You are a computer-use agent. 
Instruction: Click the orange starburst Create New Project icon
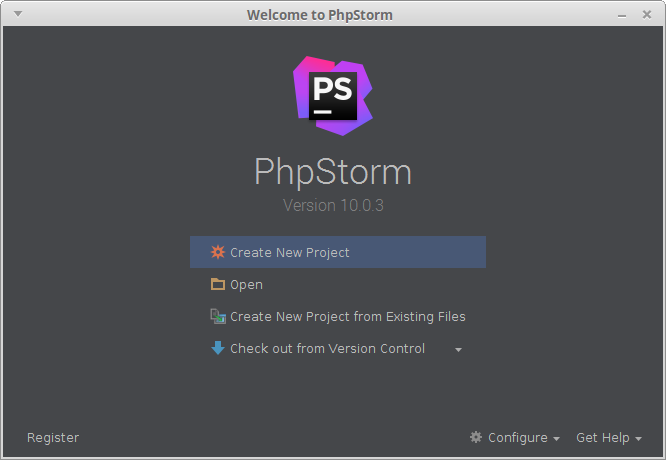218,252
